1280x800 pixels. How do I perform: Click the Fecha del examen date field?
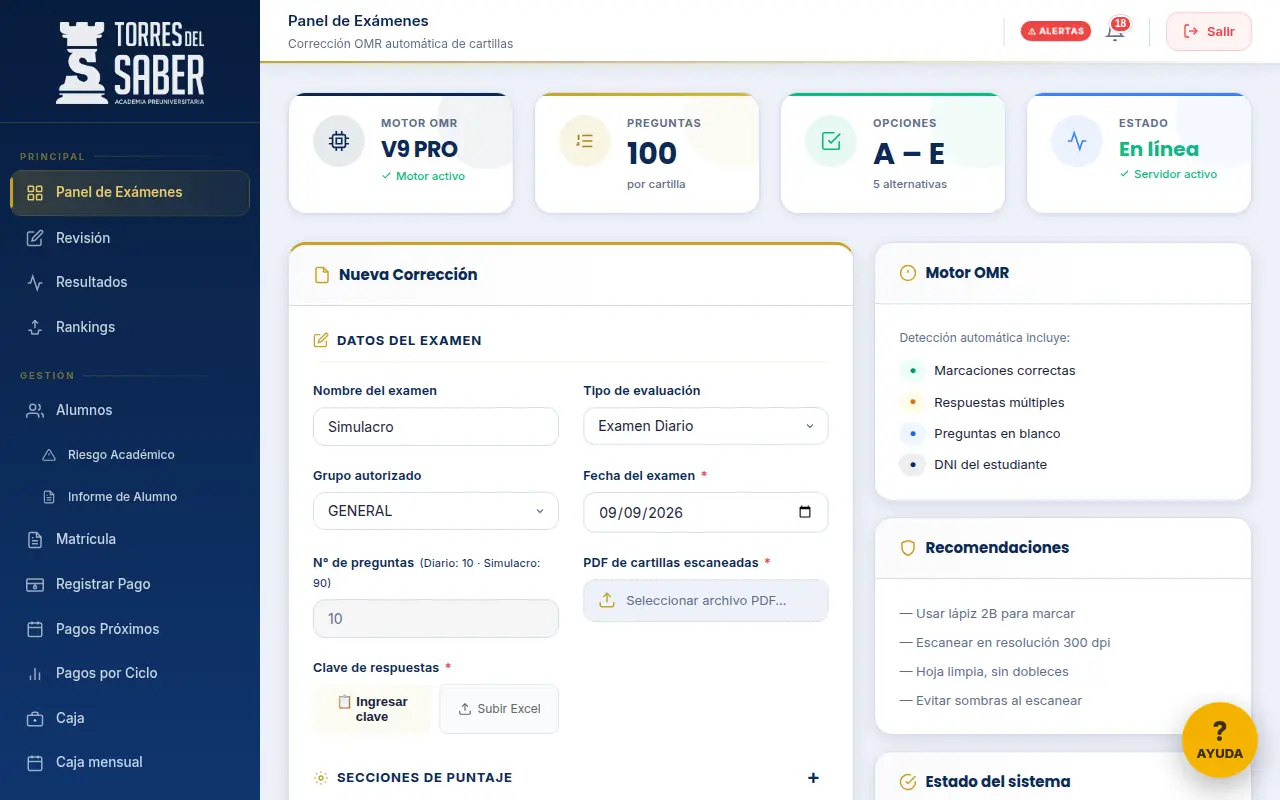(x=706, y=512)
